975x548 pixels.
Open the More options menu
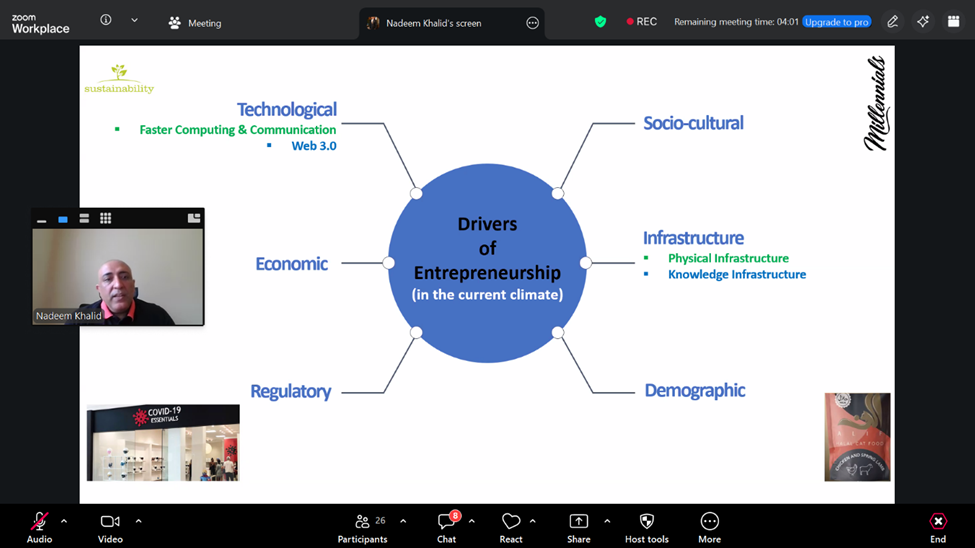(709, 526)
